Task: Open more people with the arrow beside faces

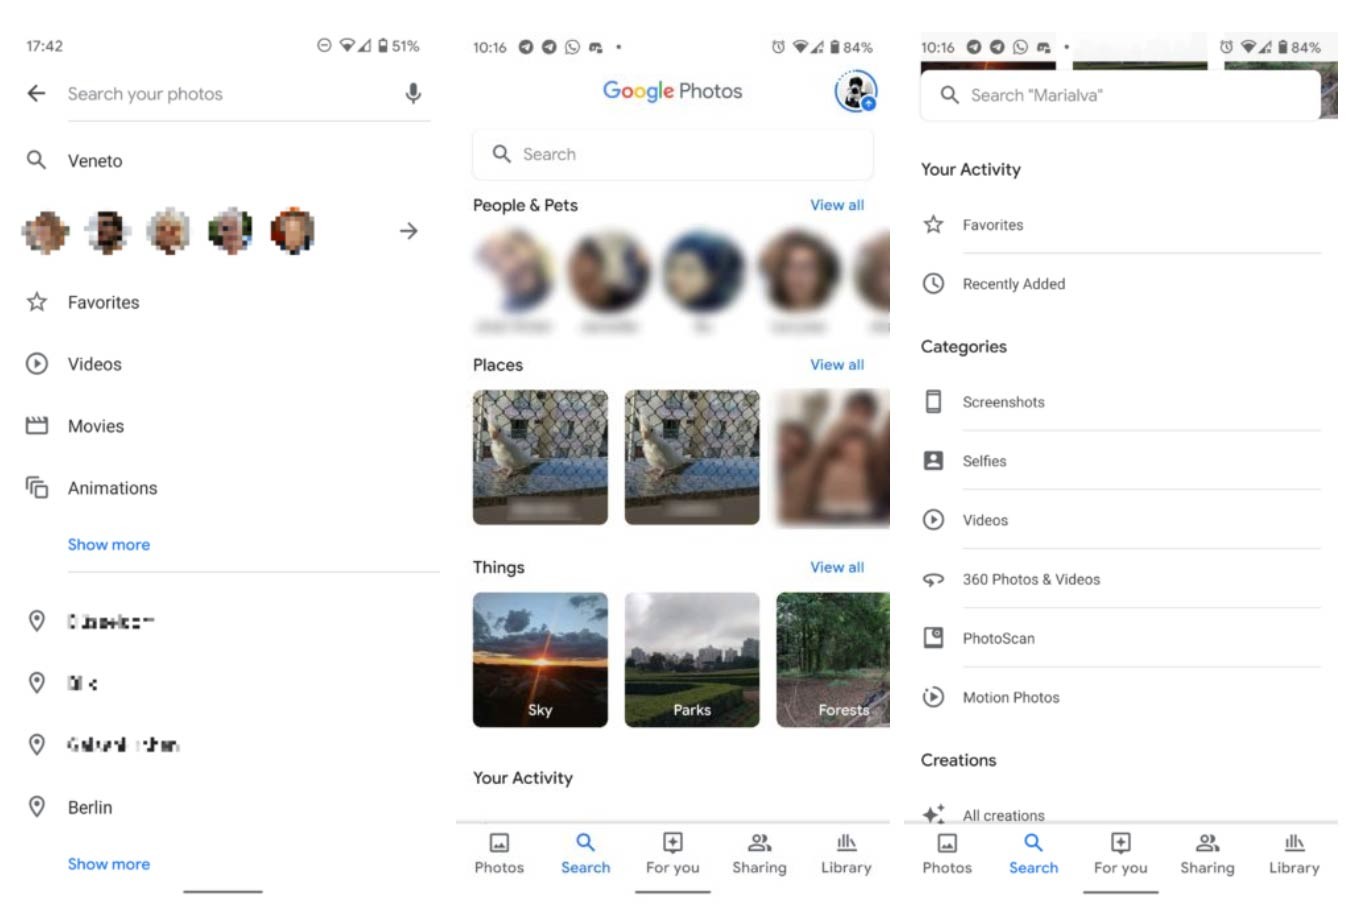Action: click(409, 231)
